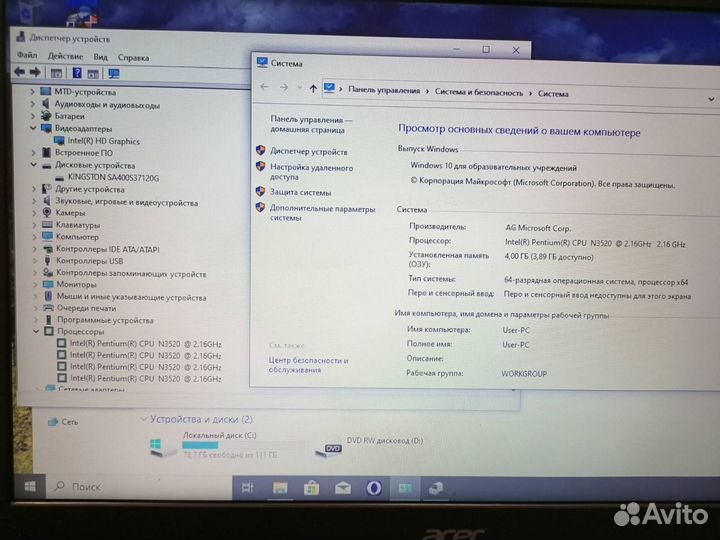This screenshot has width=720, height=540.
Task: Click the shield icon beside Диспетчер устройств
Action: (261, 150)
